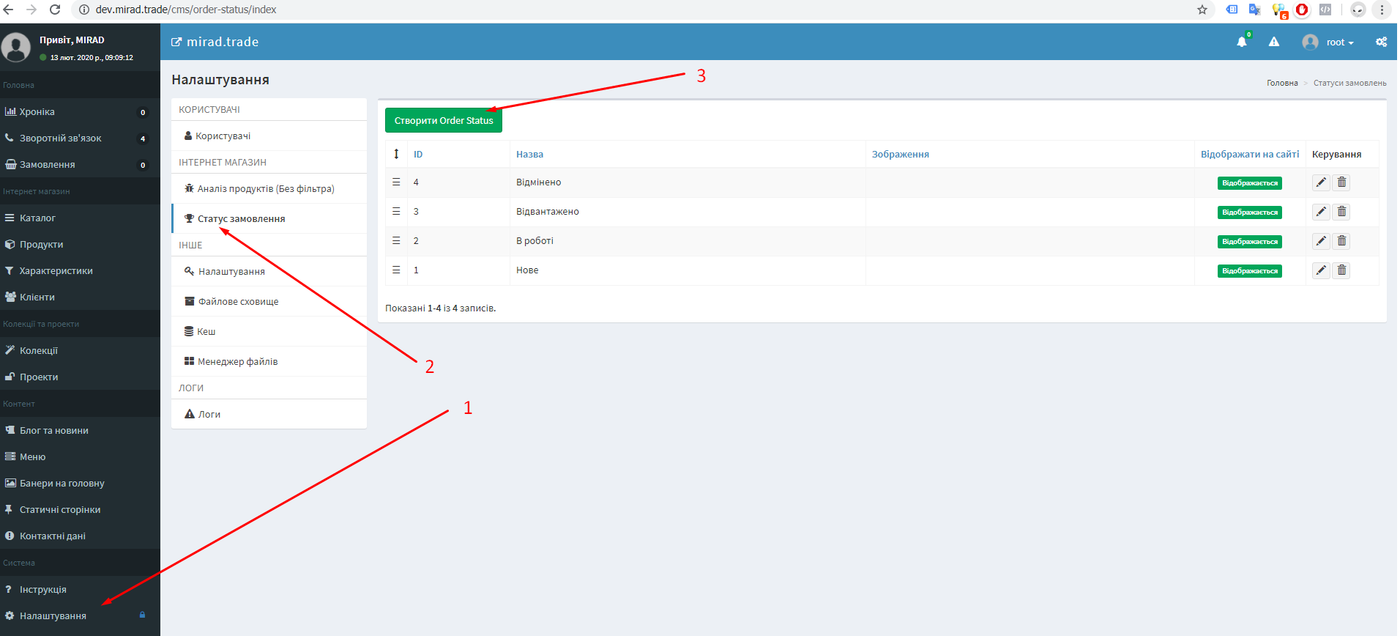
Task: Click the drag handle for row ID 3
Action: (396, 211)
